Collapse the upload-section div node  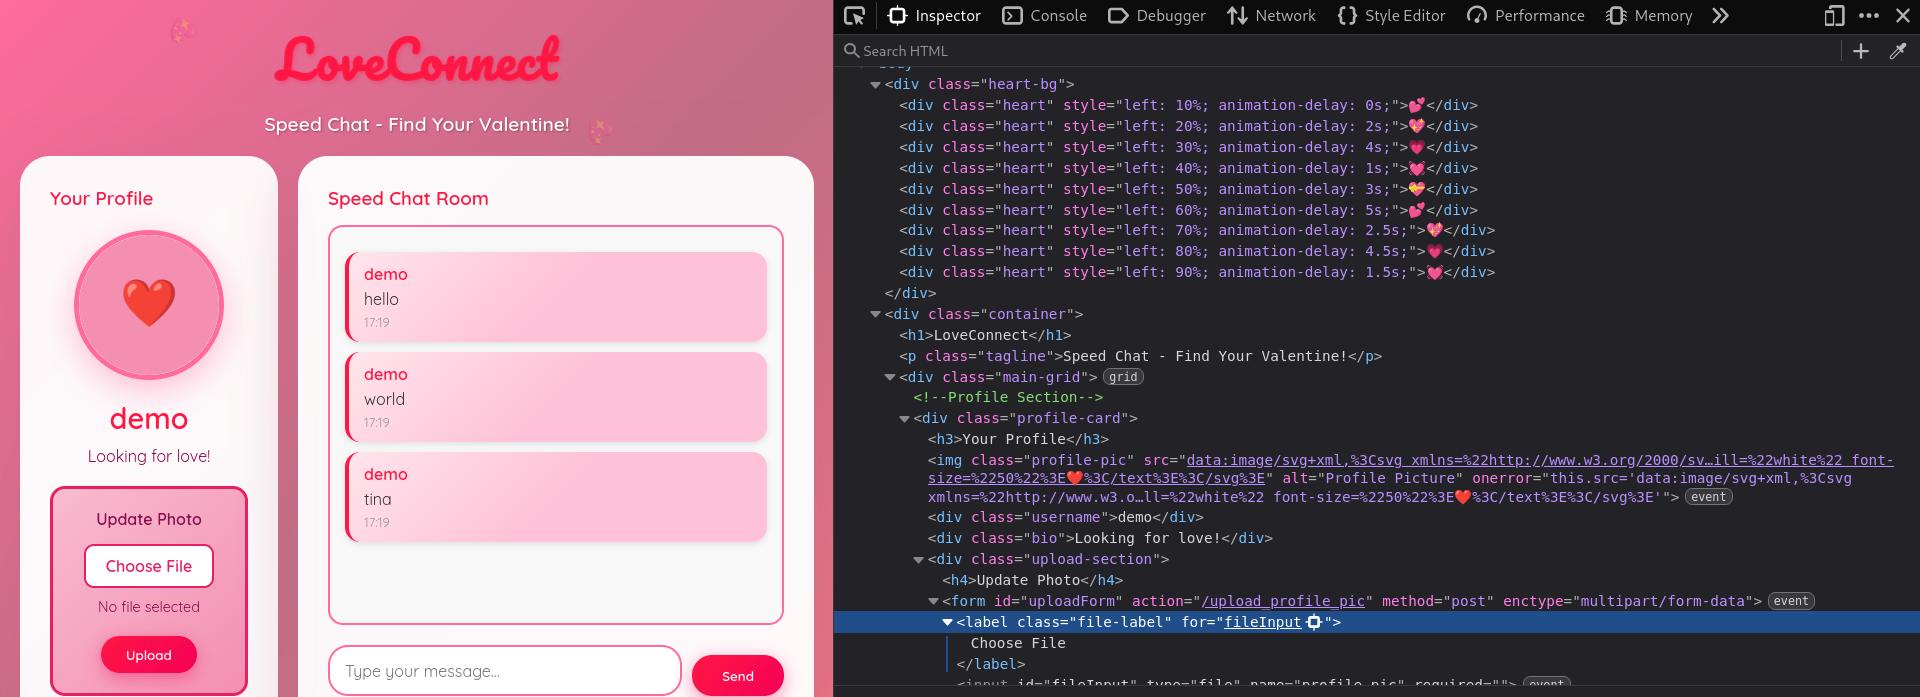918,560
